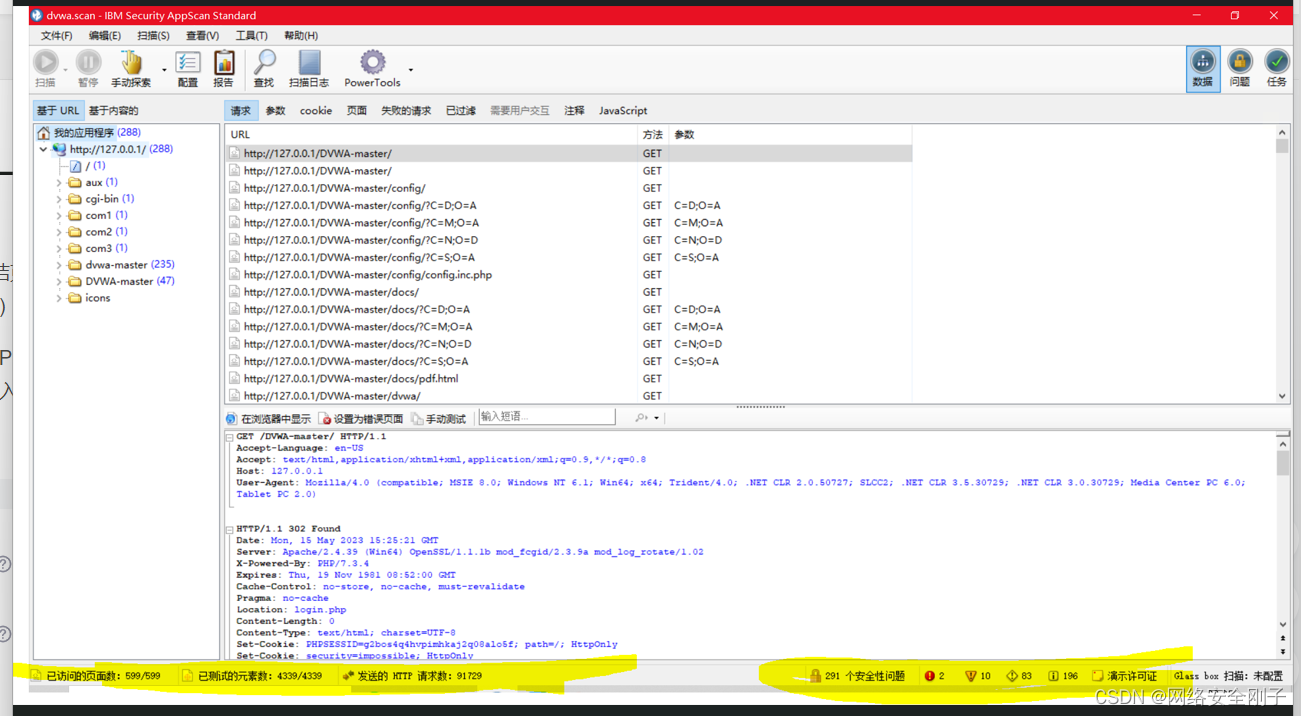1301x716 pixels.
Task: Select the 基于 URL tab
Action: pyautogui.click(x=58, y=111)
